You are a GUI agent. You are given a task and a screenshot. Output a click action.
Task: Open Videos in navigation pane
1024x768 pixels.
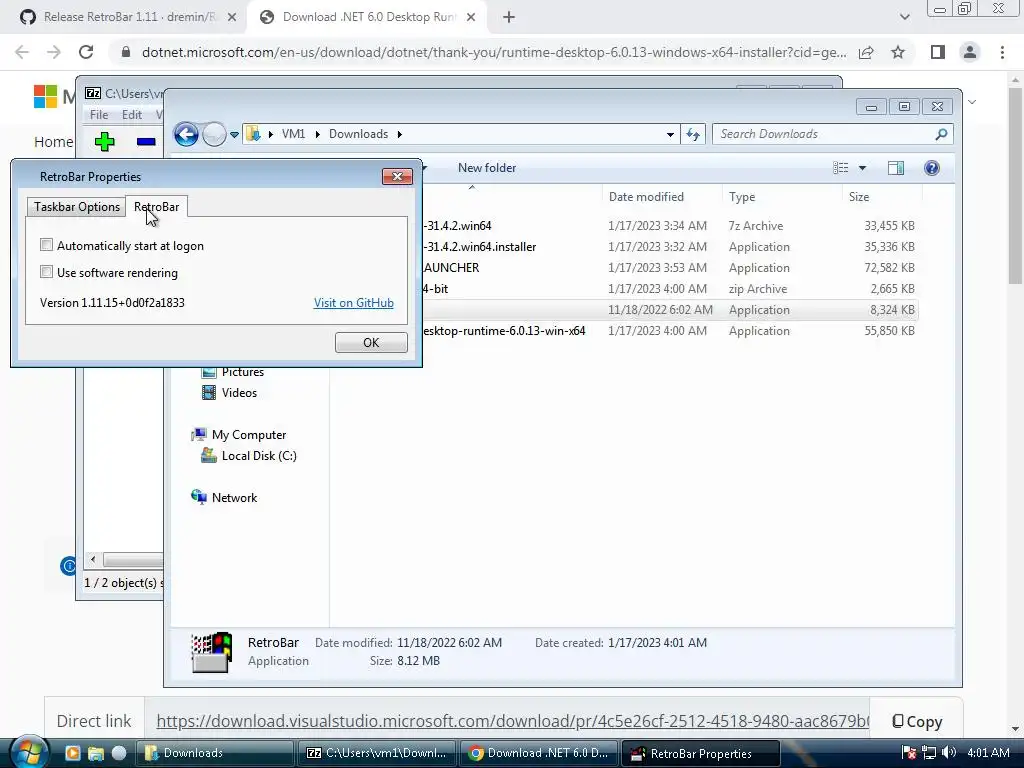click(x=239, y=392)
